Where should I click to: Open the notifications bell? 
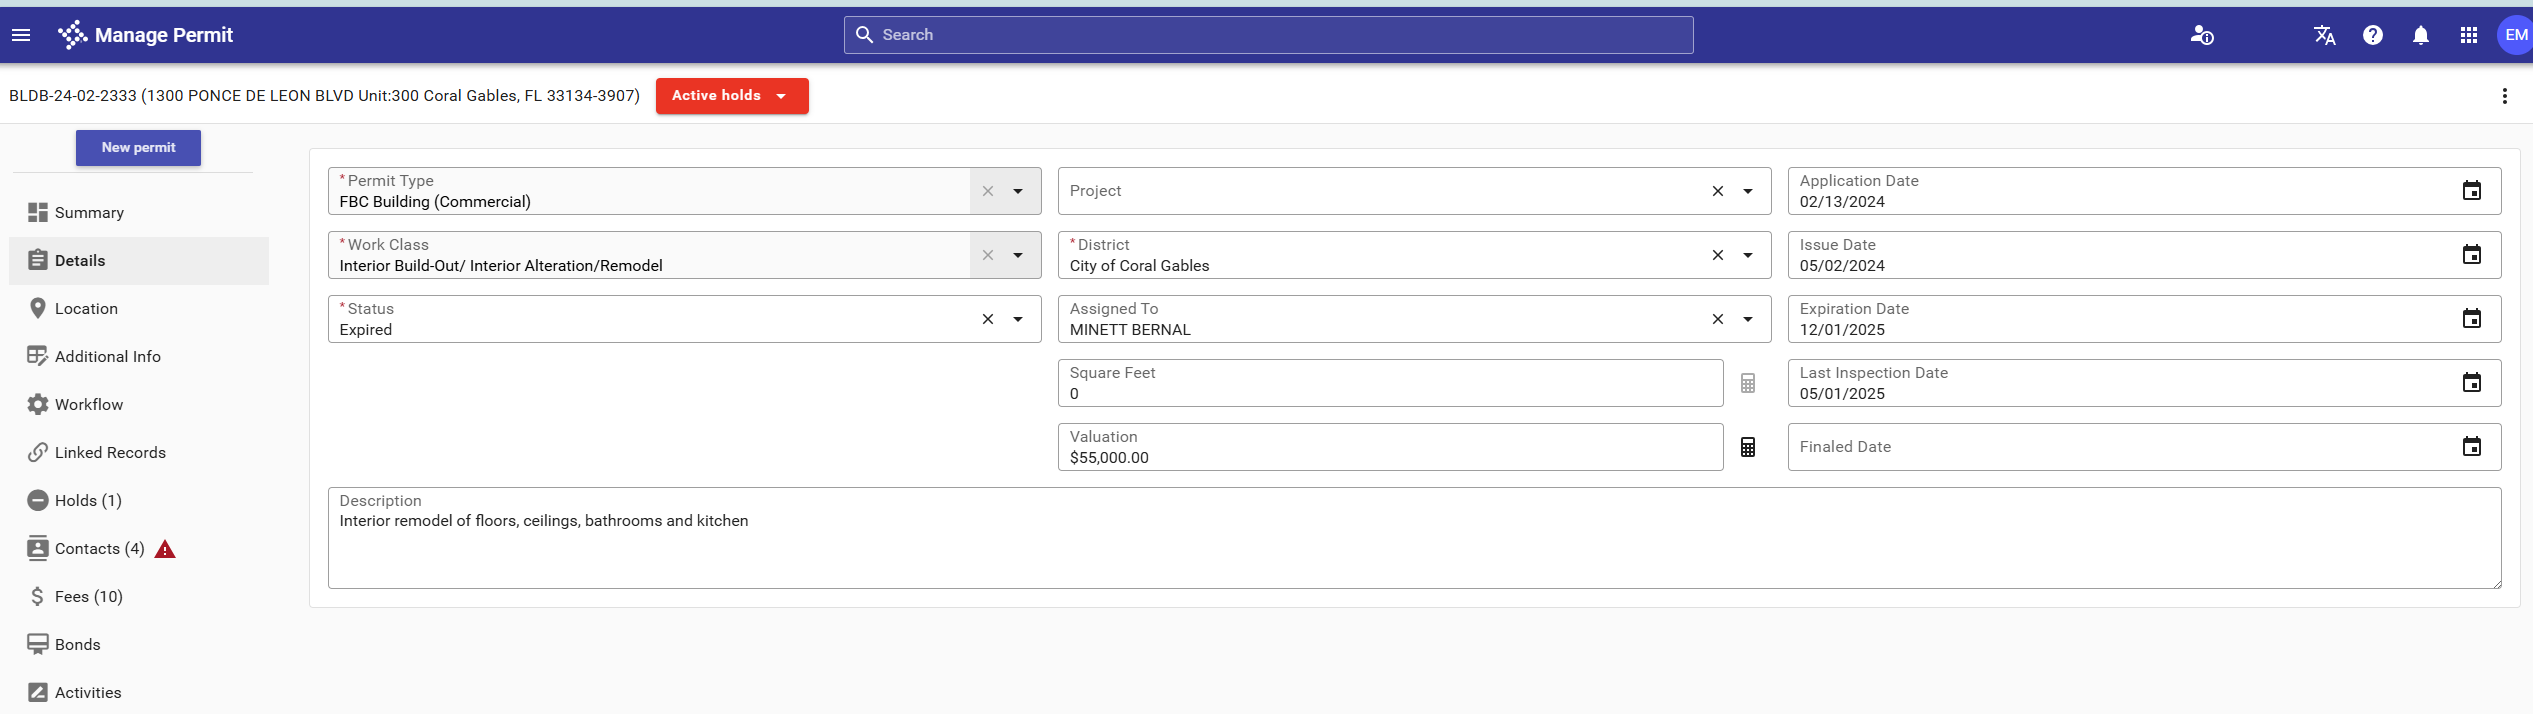click(x=2420, y=35)
